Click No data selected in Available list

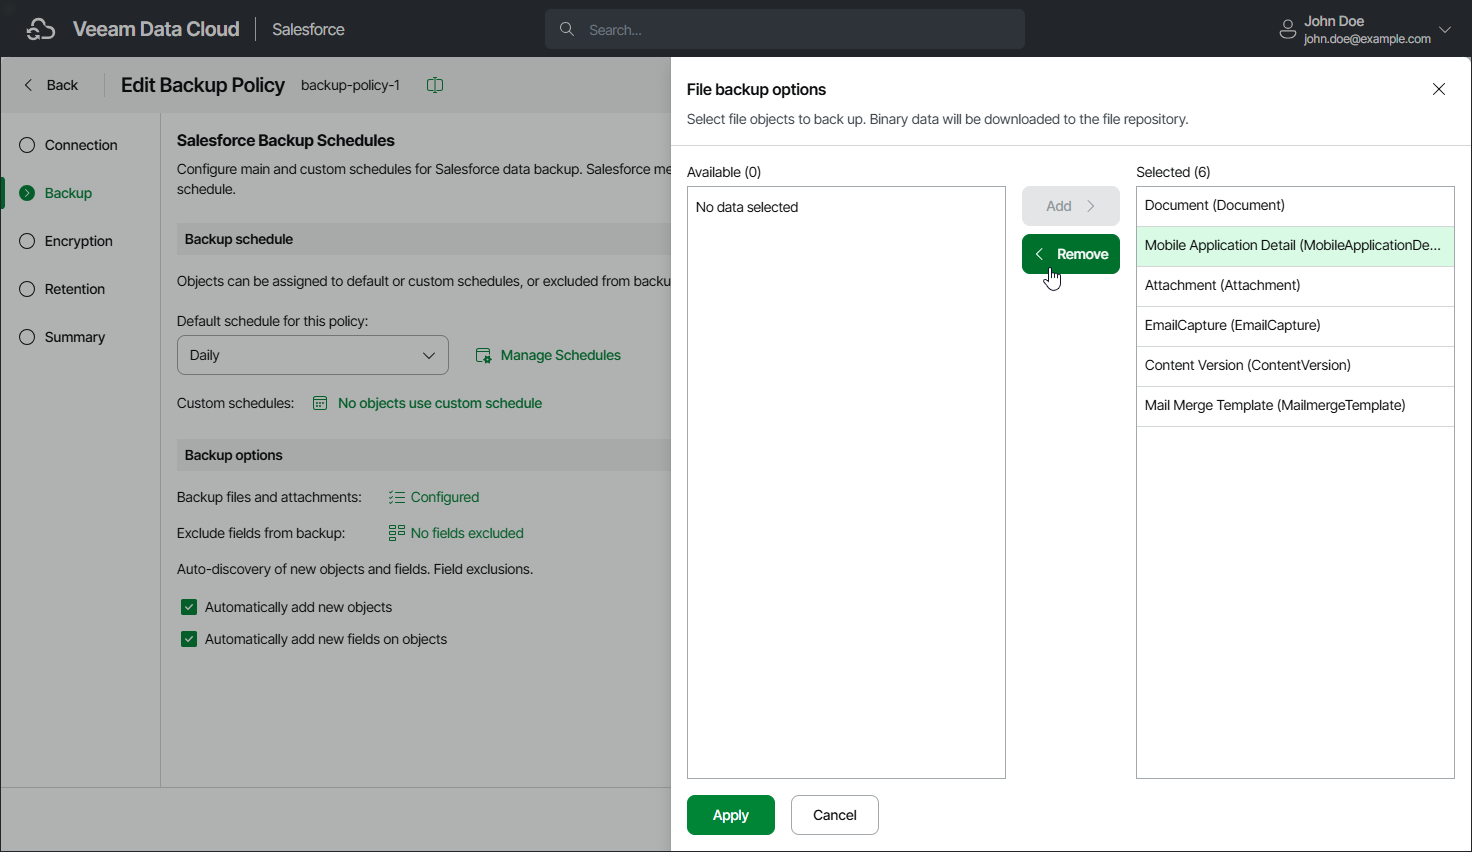tap(747, 207)
